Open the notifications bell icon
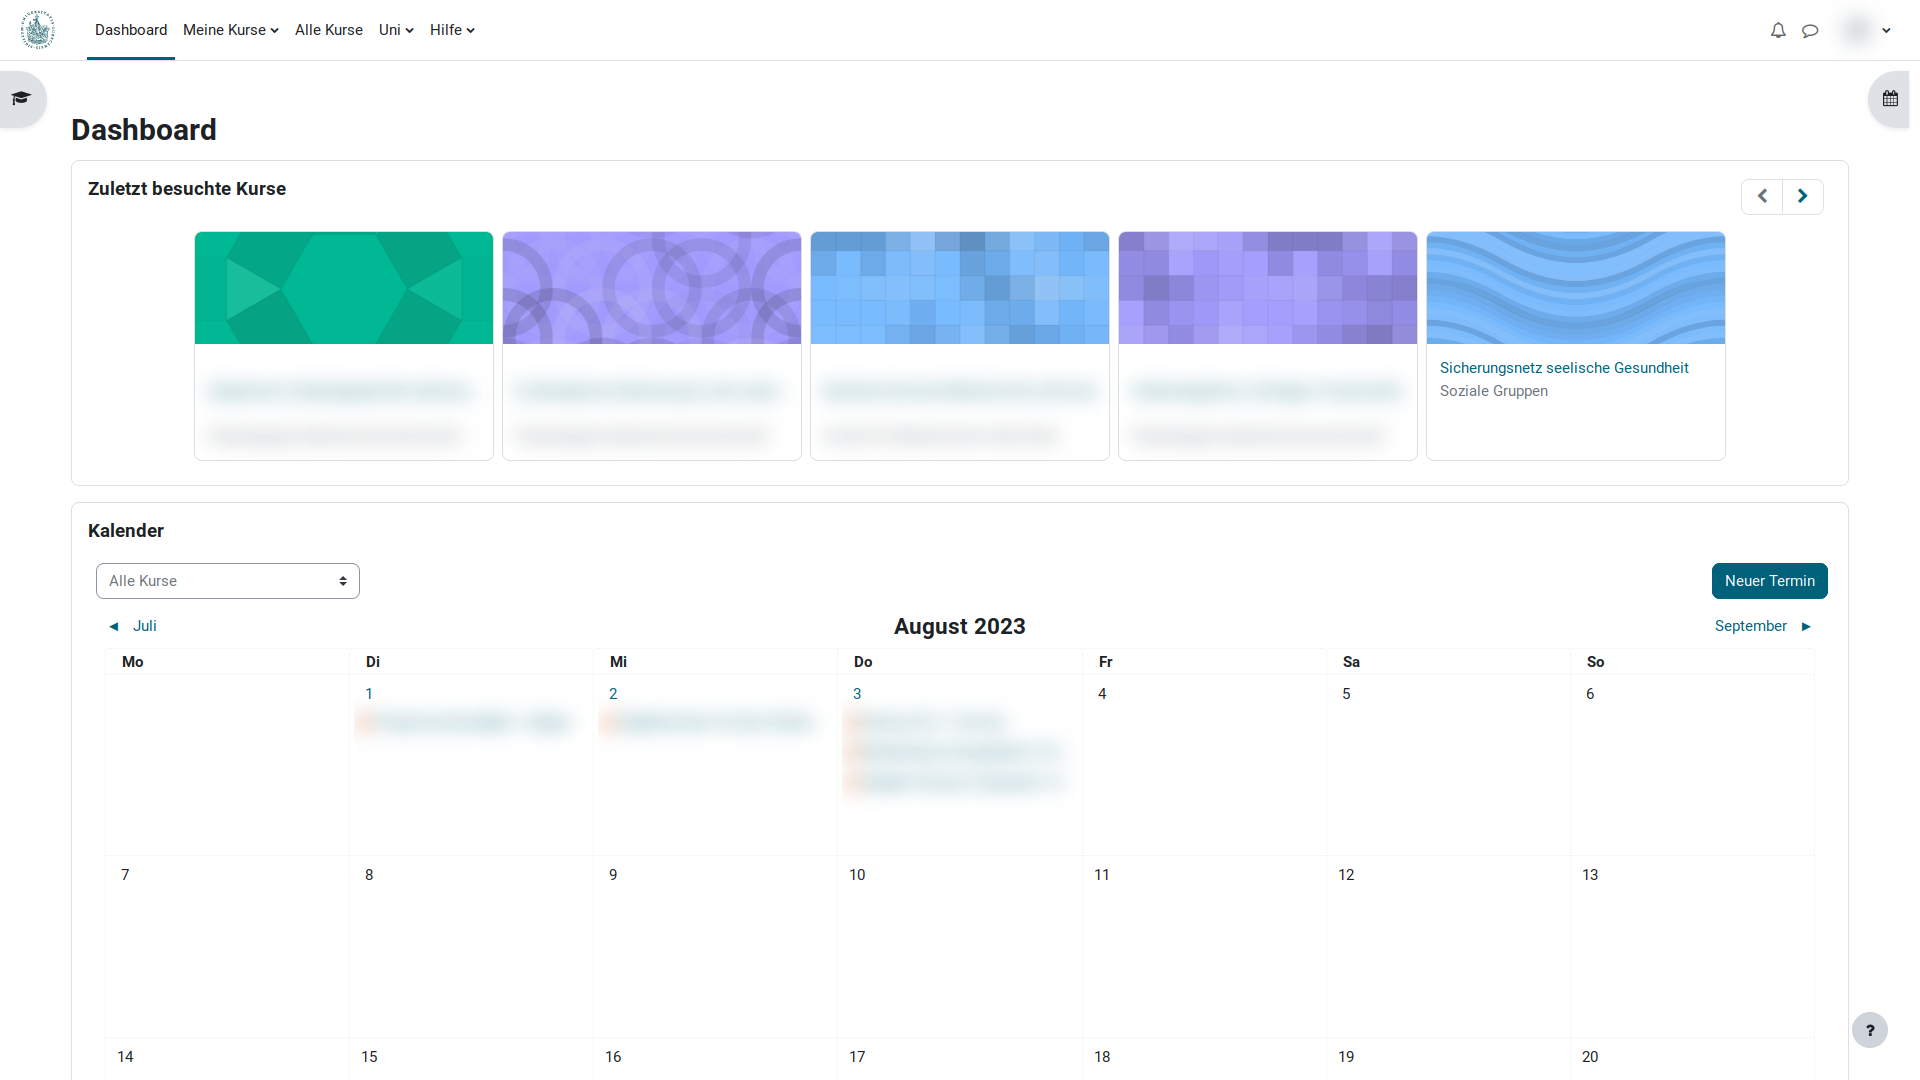The height and width of the screenshot is (1080, 1920). [1778, 30]
